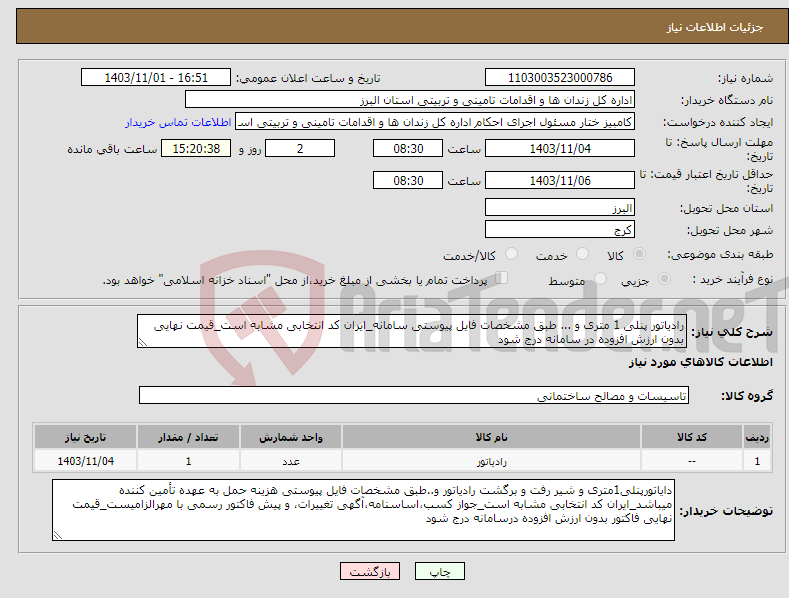The height and width of the screenshot is (598, 789).
Task: Select the جزیی purchase type radio
Action: (x=664, y=278)
